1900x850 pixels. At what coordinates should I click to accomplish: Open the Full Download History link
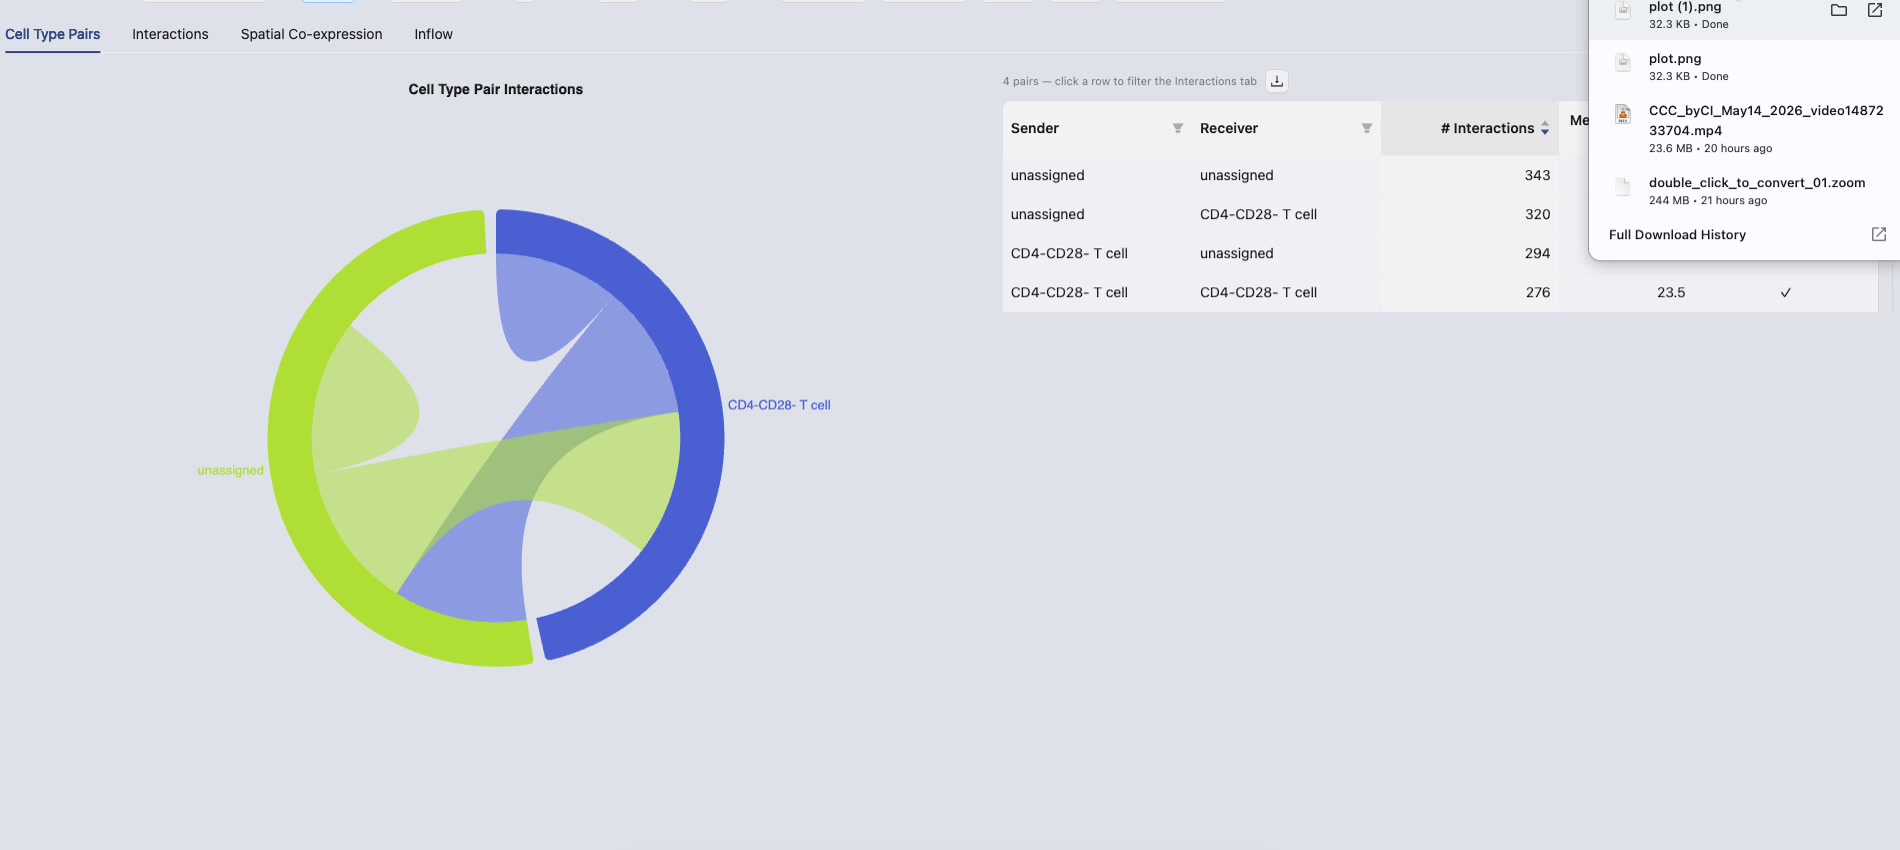pos(1677,235)
